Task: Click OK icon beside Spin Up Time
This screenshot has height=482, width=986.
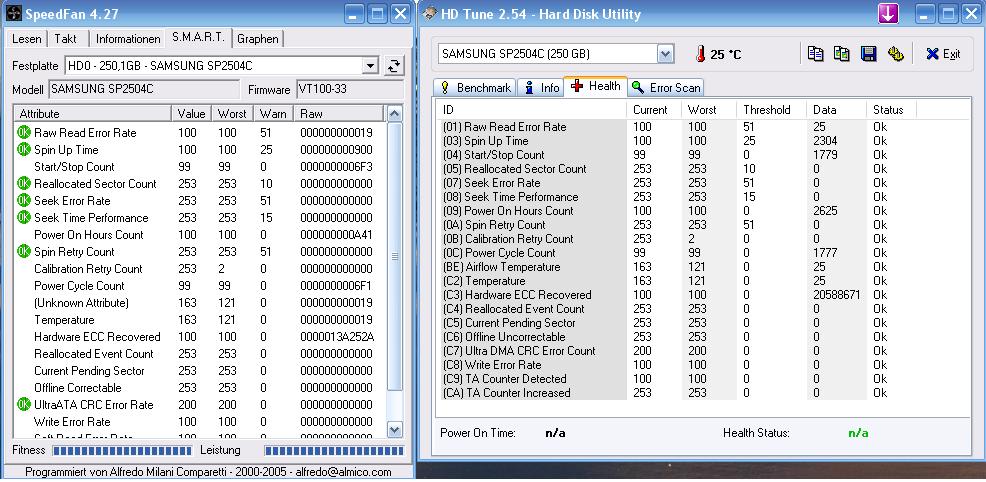Action: pyautogui.click(x=24, y=150)
